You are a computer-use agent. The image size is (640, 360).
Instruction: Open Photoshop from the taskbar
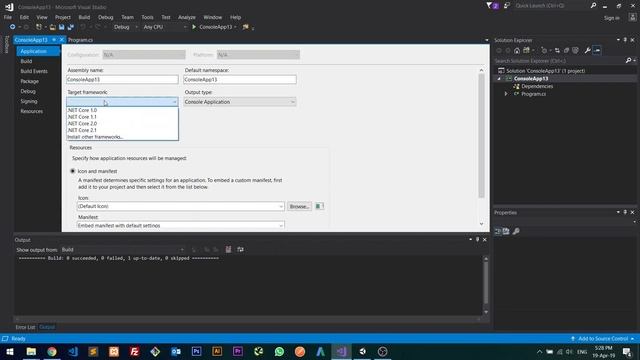pos(196,351)
